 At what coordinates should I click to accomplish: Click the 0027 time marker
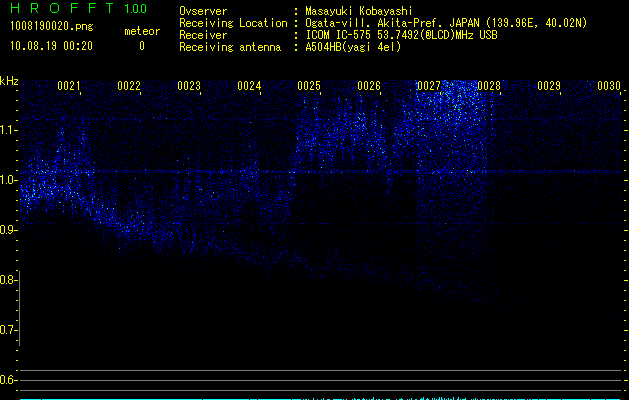click(x=429, y=86)
